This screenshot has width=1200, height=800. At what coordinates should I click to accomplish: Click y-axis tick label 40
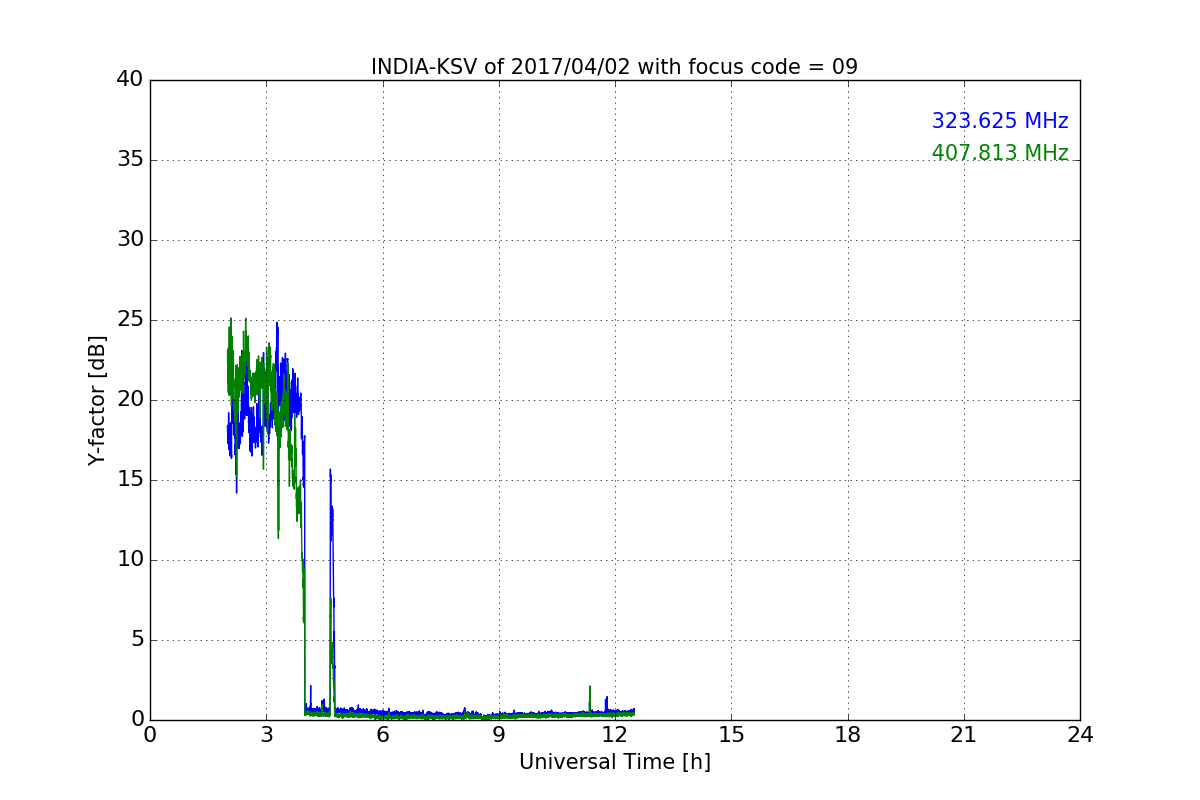130,80
